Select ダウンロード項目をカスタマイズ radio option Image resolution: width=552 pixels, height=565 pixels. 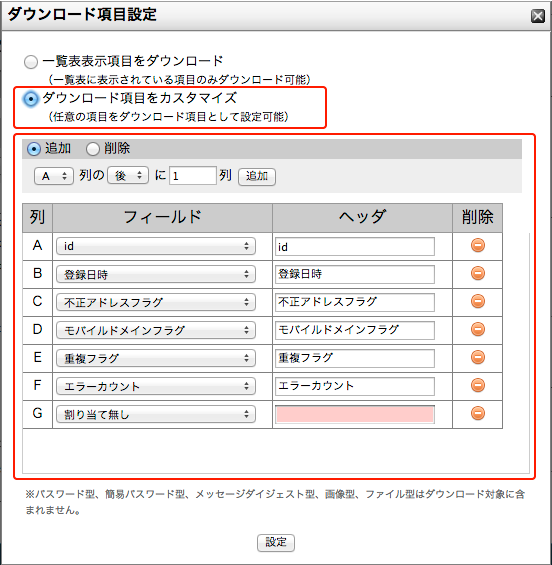click(x=31, y=99)
